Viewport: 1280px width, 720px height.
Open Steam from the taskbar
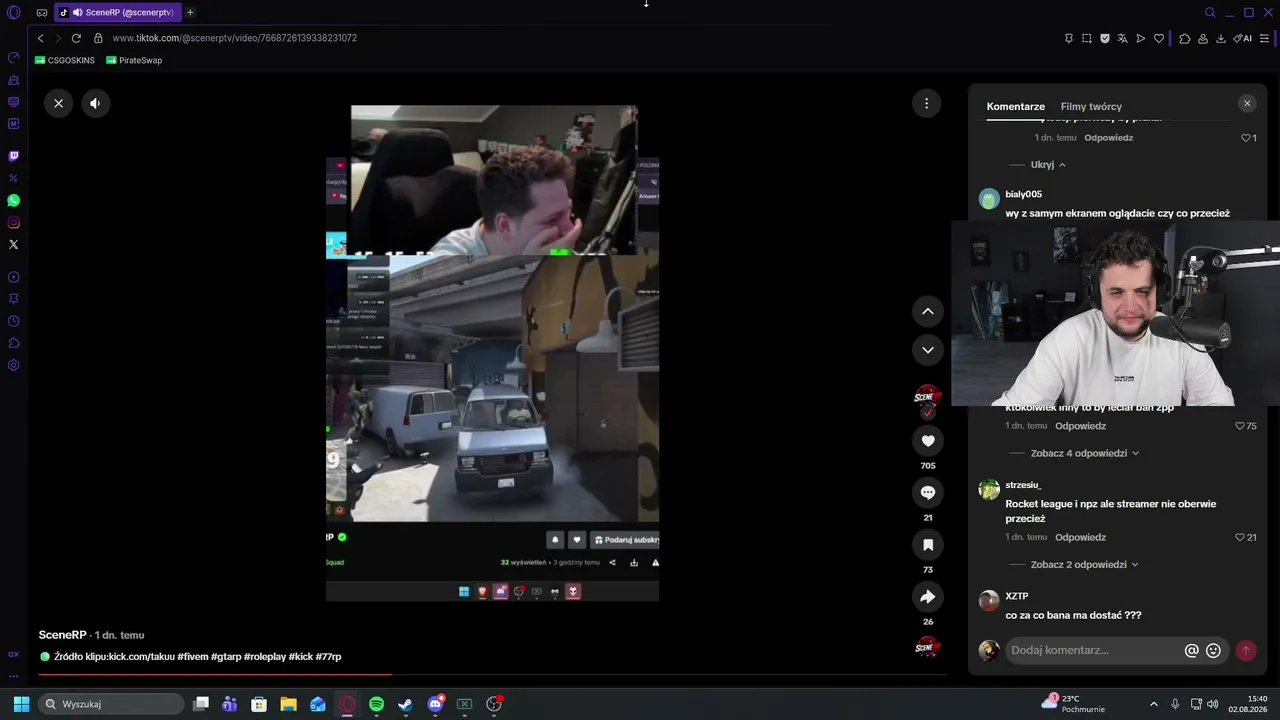(405, 704)
